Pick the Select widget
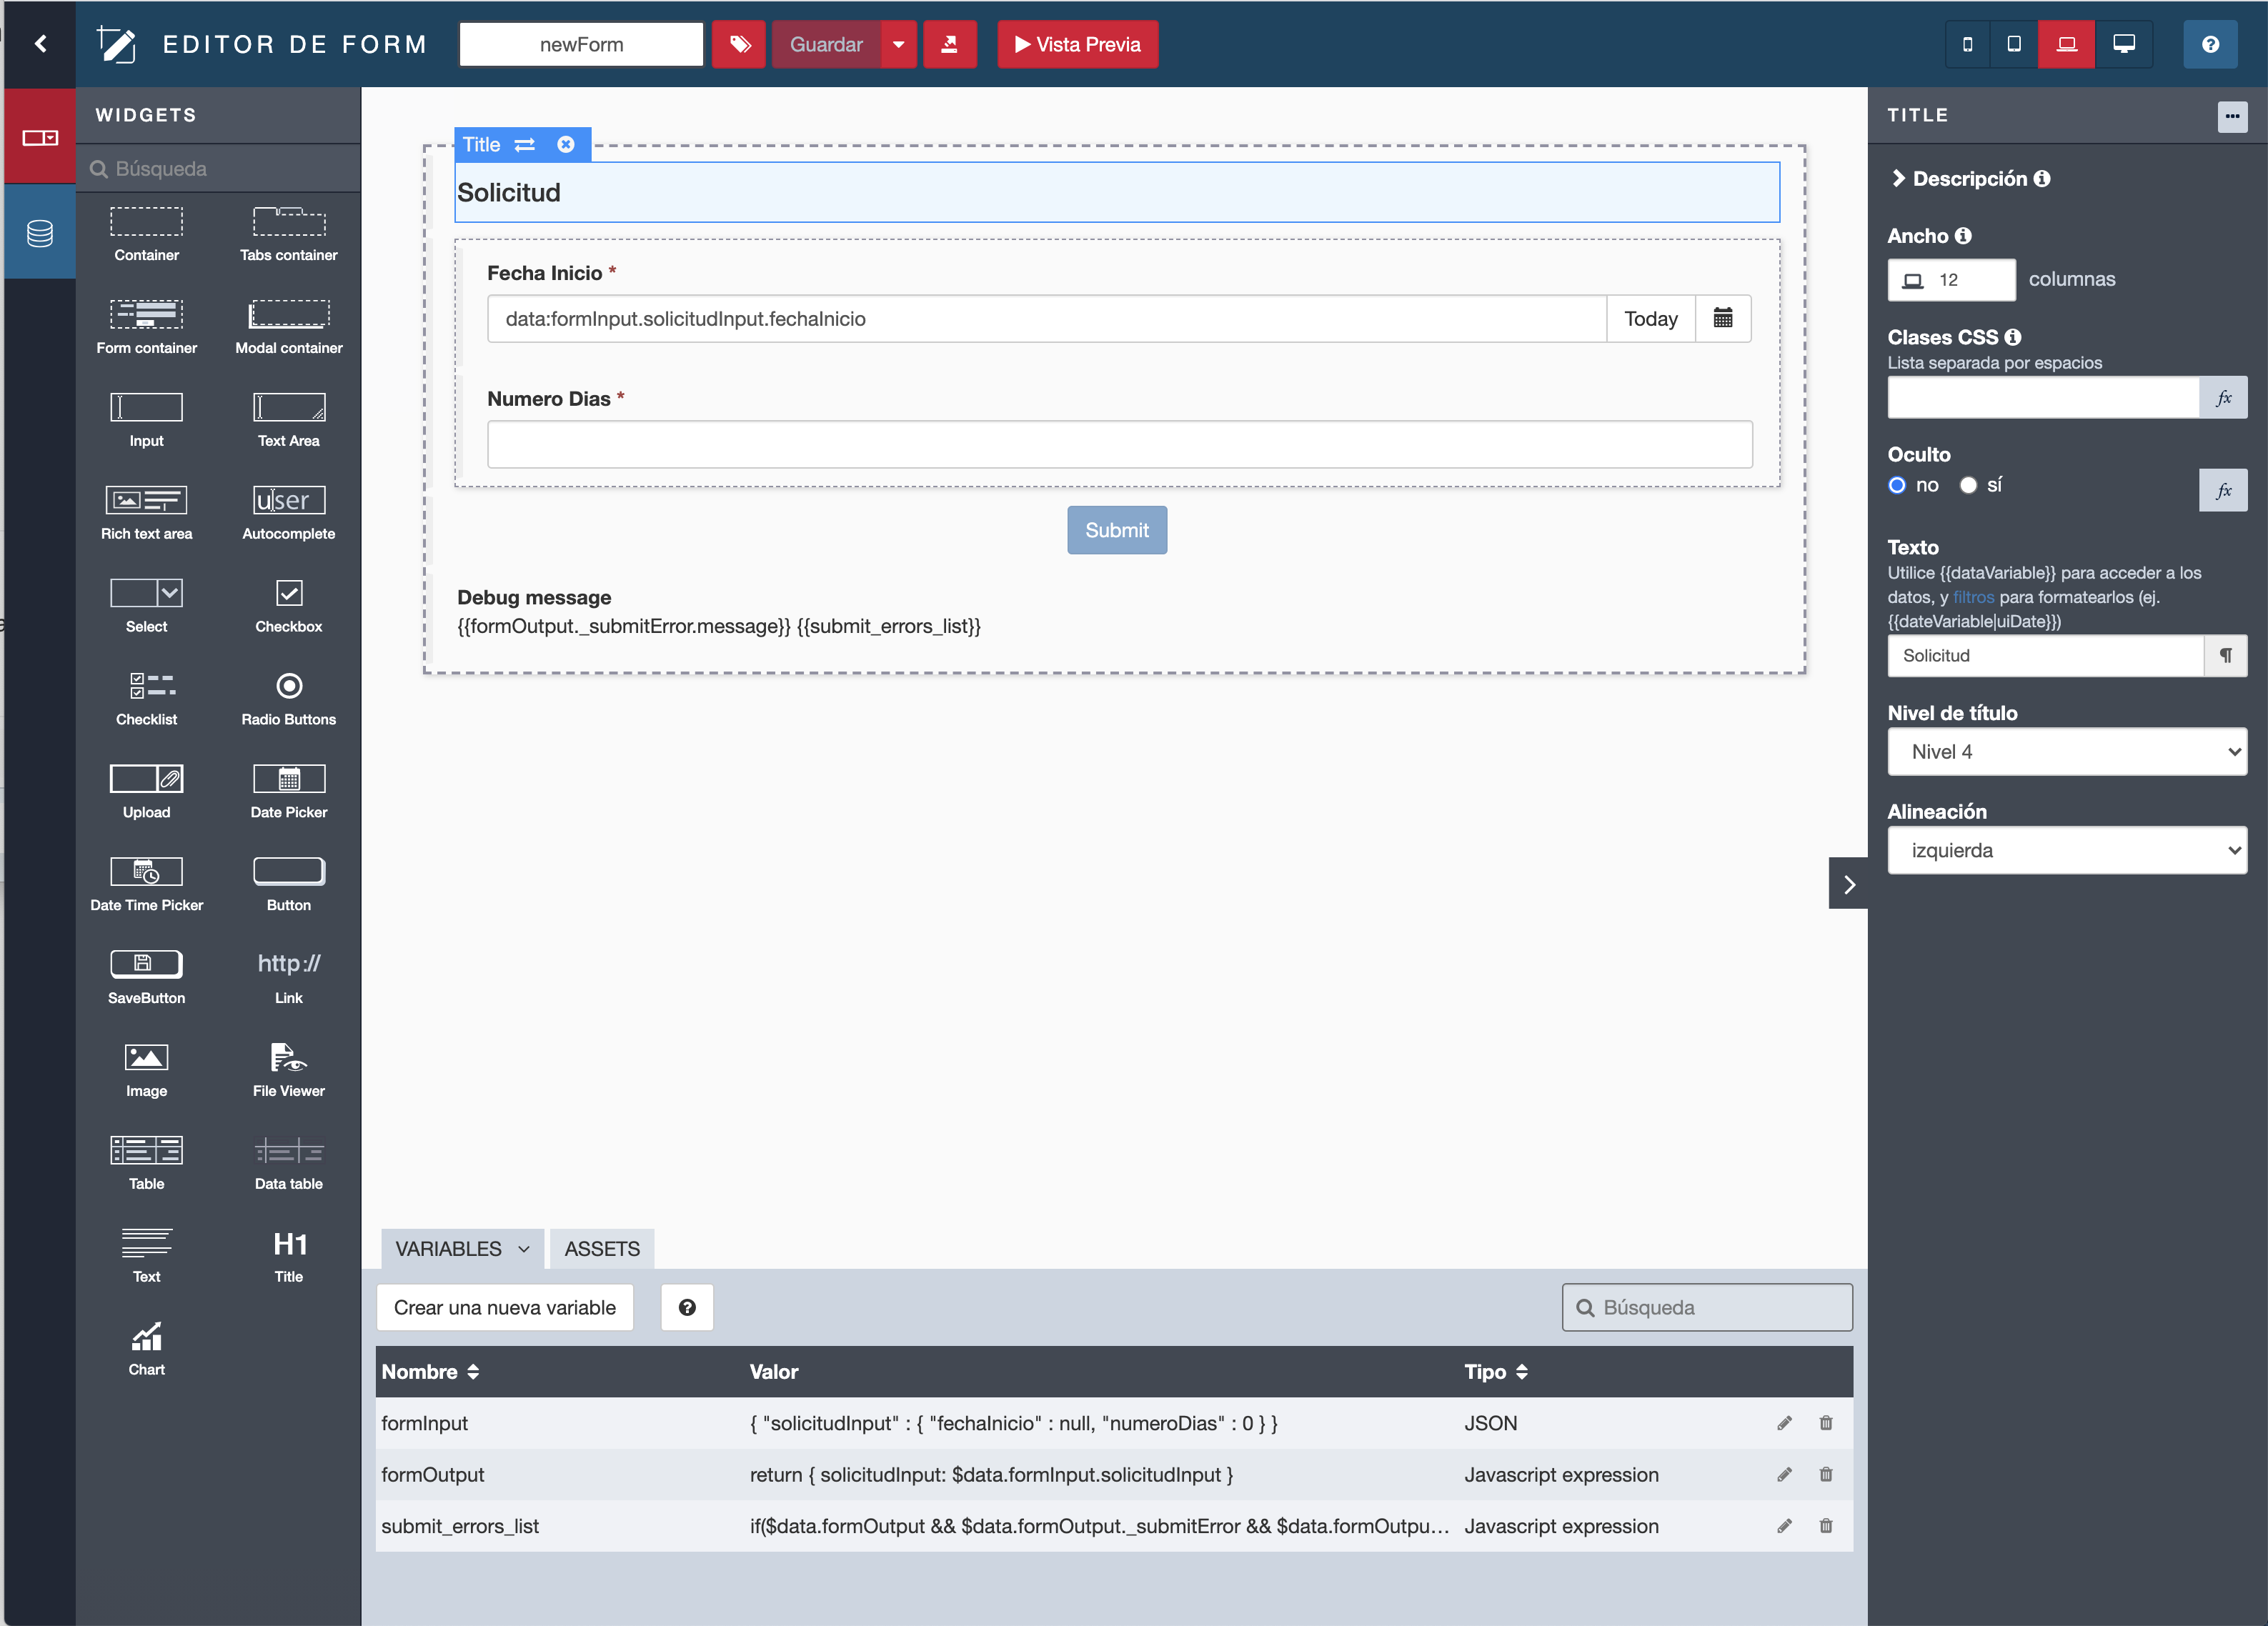This screenshot has height=1626, width=2268. (146, 607)
